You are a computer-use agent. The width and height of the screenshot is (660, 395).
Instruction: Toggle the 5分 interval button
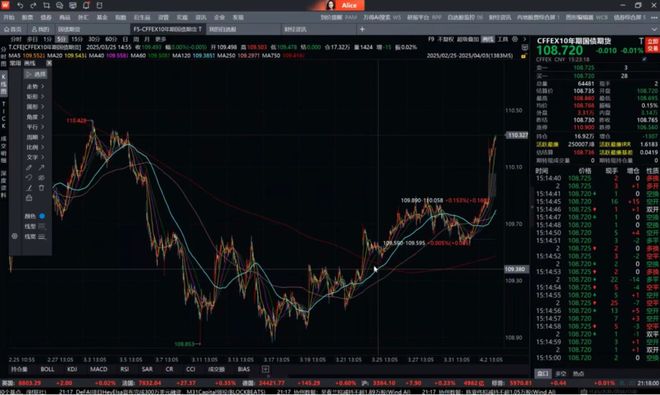tap(61, 39)
